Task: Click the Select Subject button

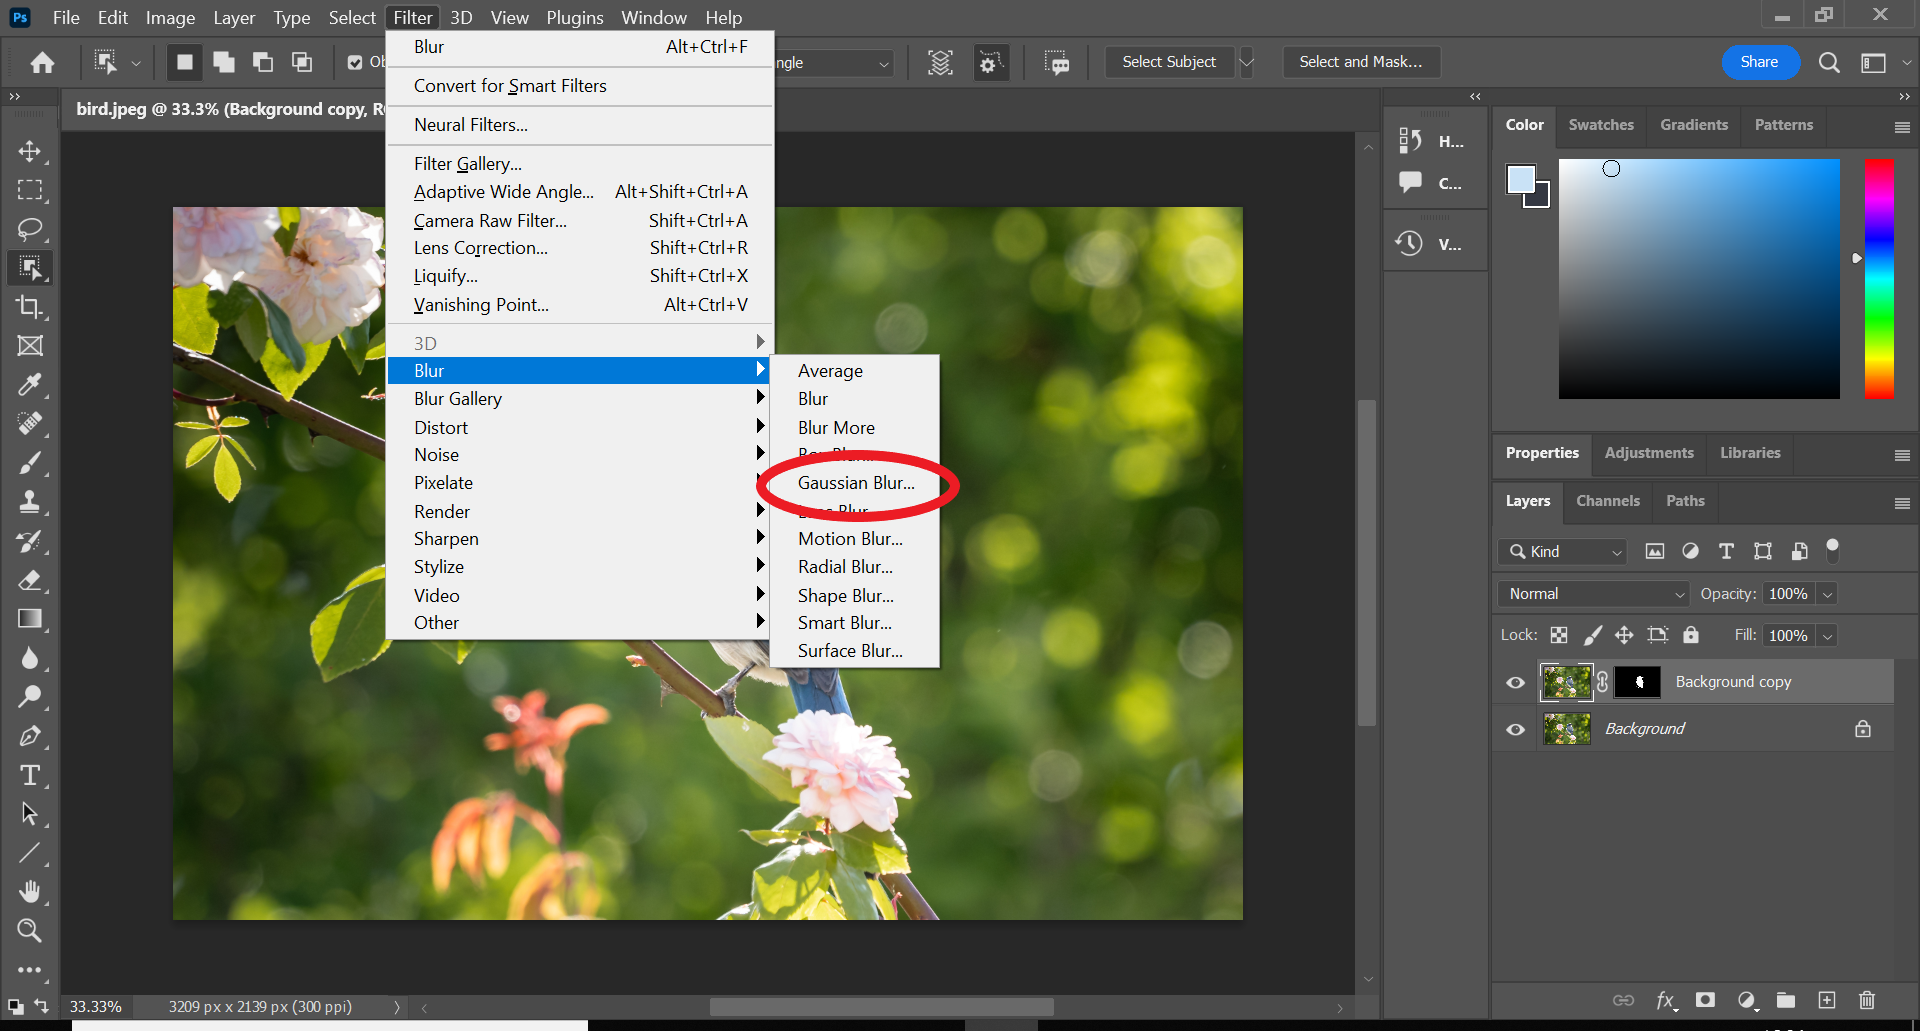Action: coord(1169,62)
